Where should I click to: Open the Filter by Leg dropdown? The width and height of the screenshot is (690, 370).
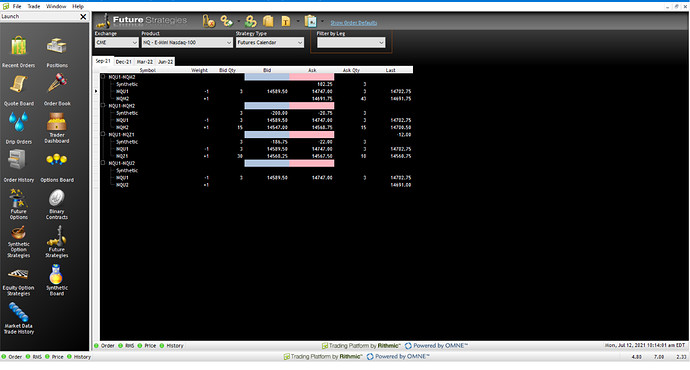351,42
